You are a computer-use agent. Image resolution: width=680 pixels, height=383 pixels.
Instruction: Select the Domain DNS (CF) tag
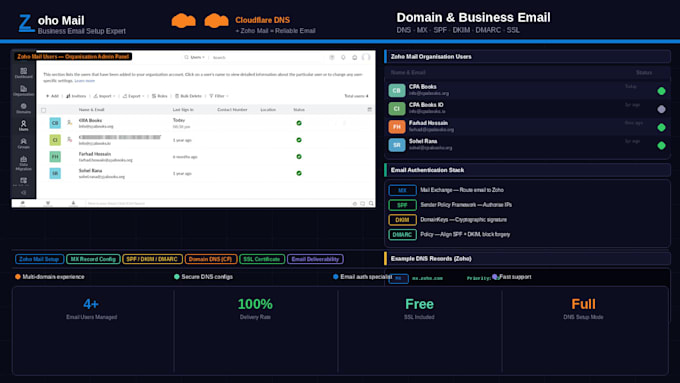tap(211, 259)
